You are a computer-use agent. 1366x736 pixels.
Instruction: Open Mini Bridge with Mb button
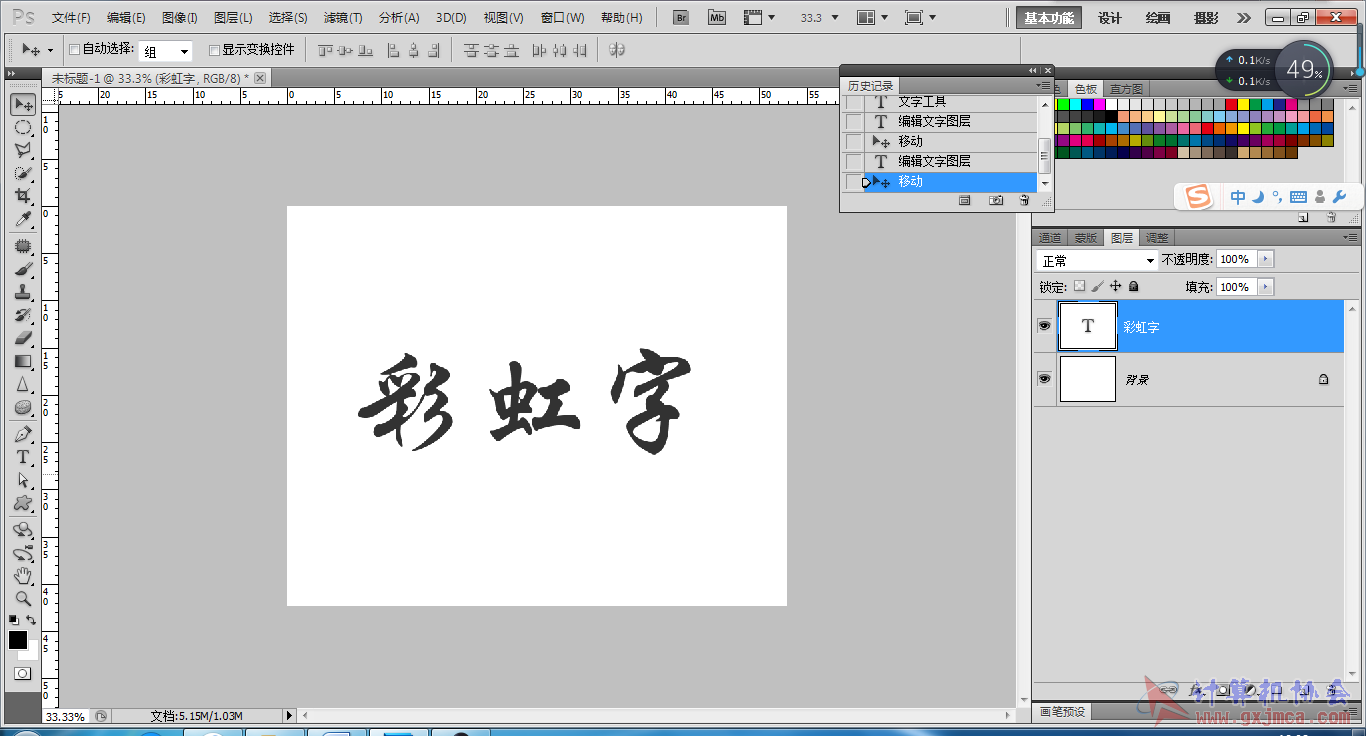(717, 17)
